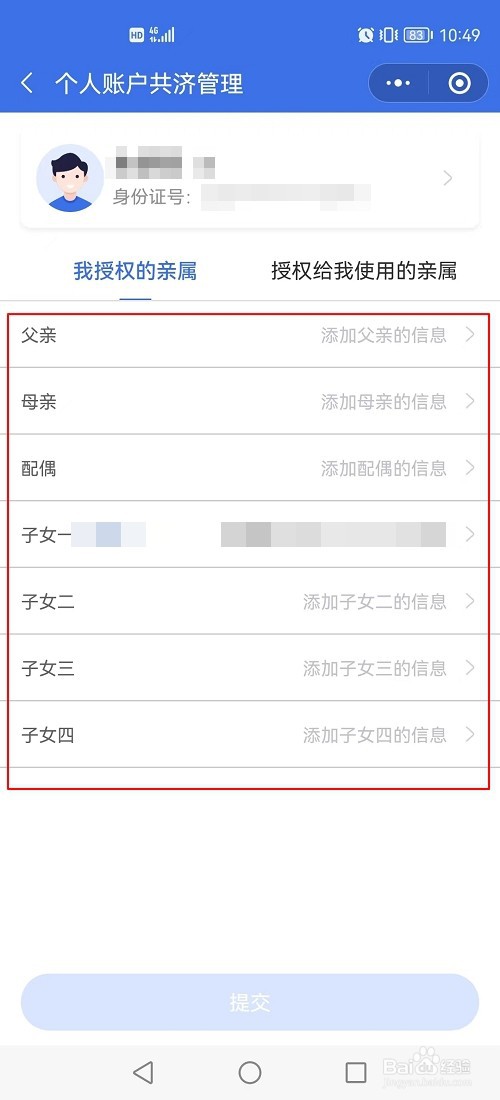Tap the 提交 submit button
Viewport: 500px width, 1100px height.
pos(250,1002)
